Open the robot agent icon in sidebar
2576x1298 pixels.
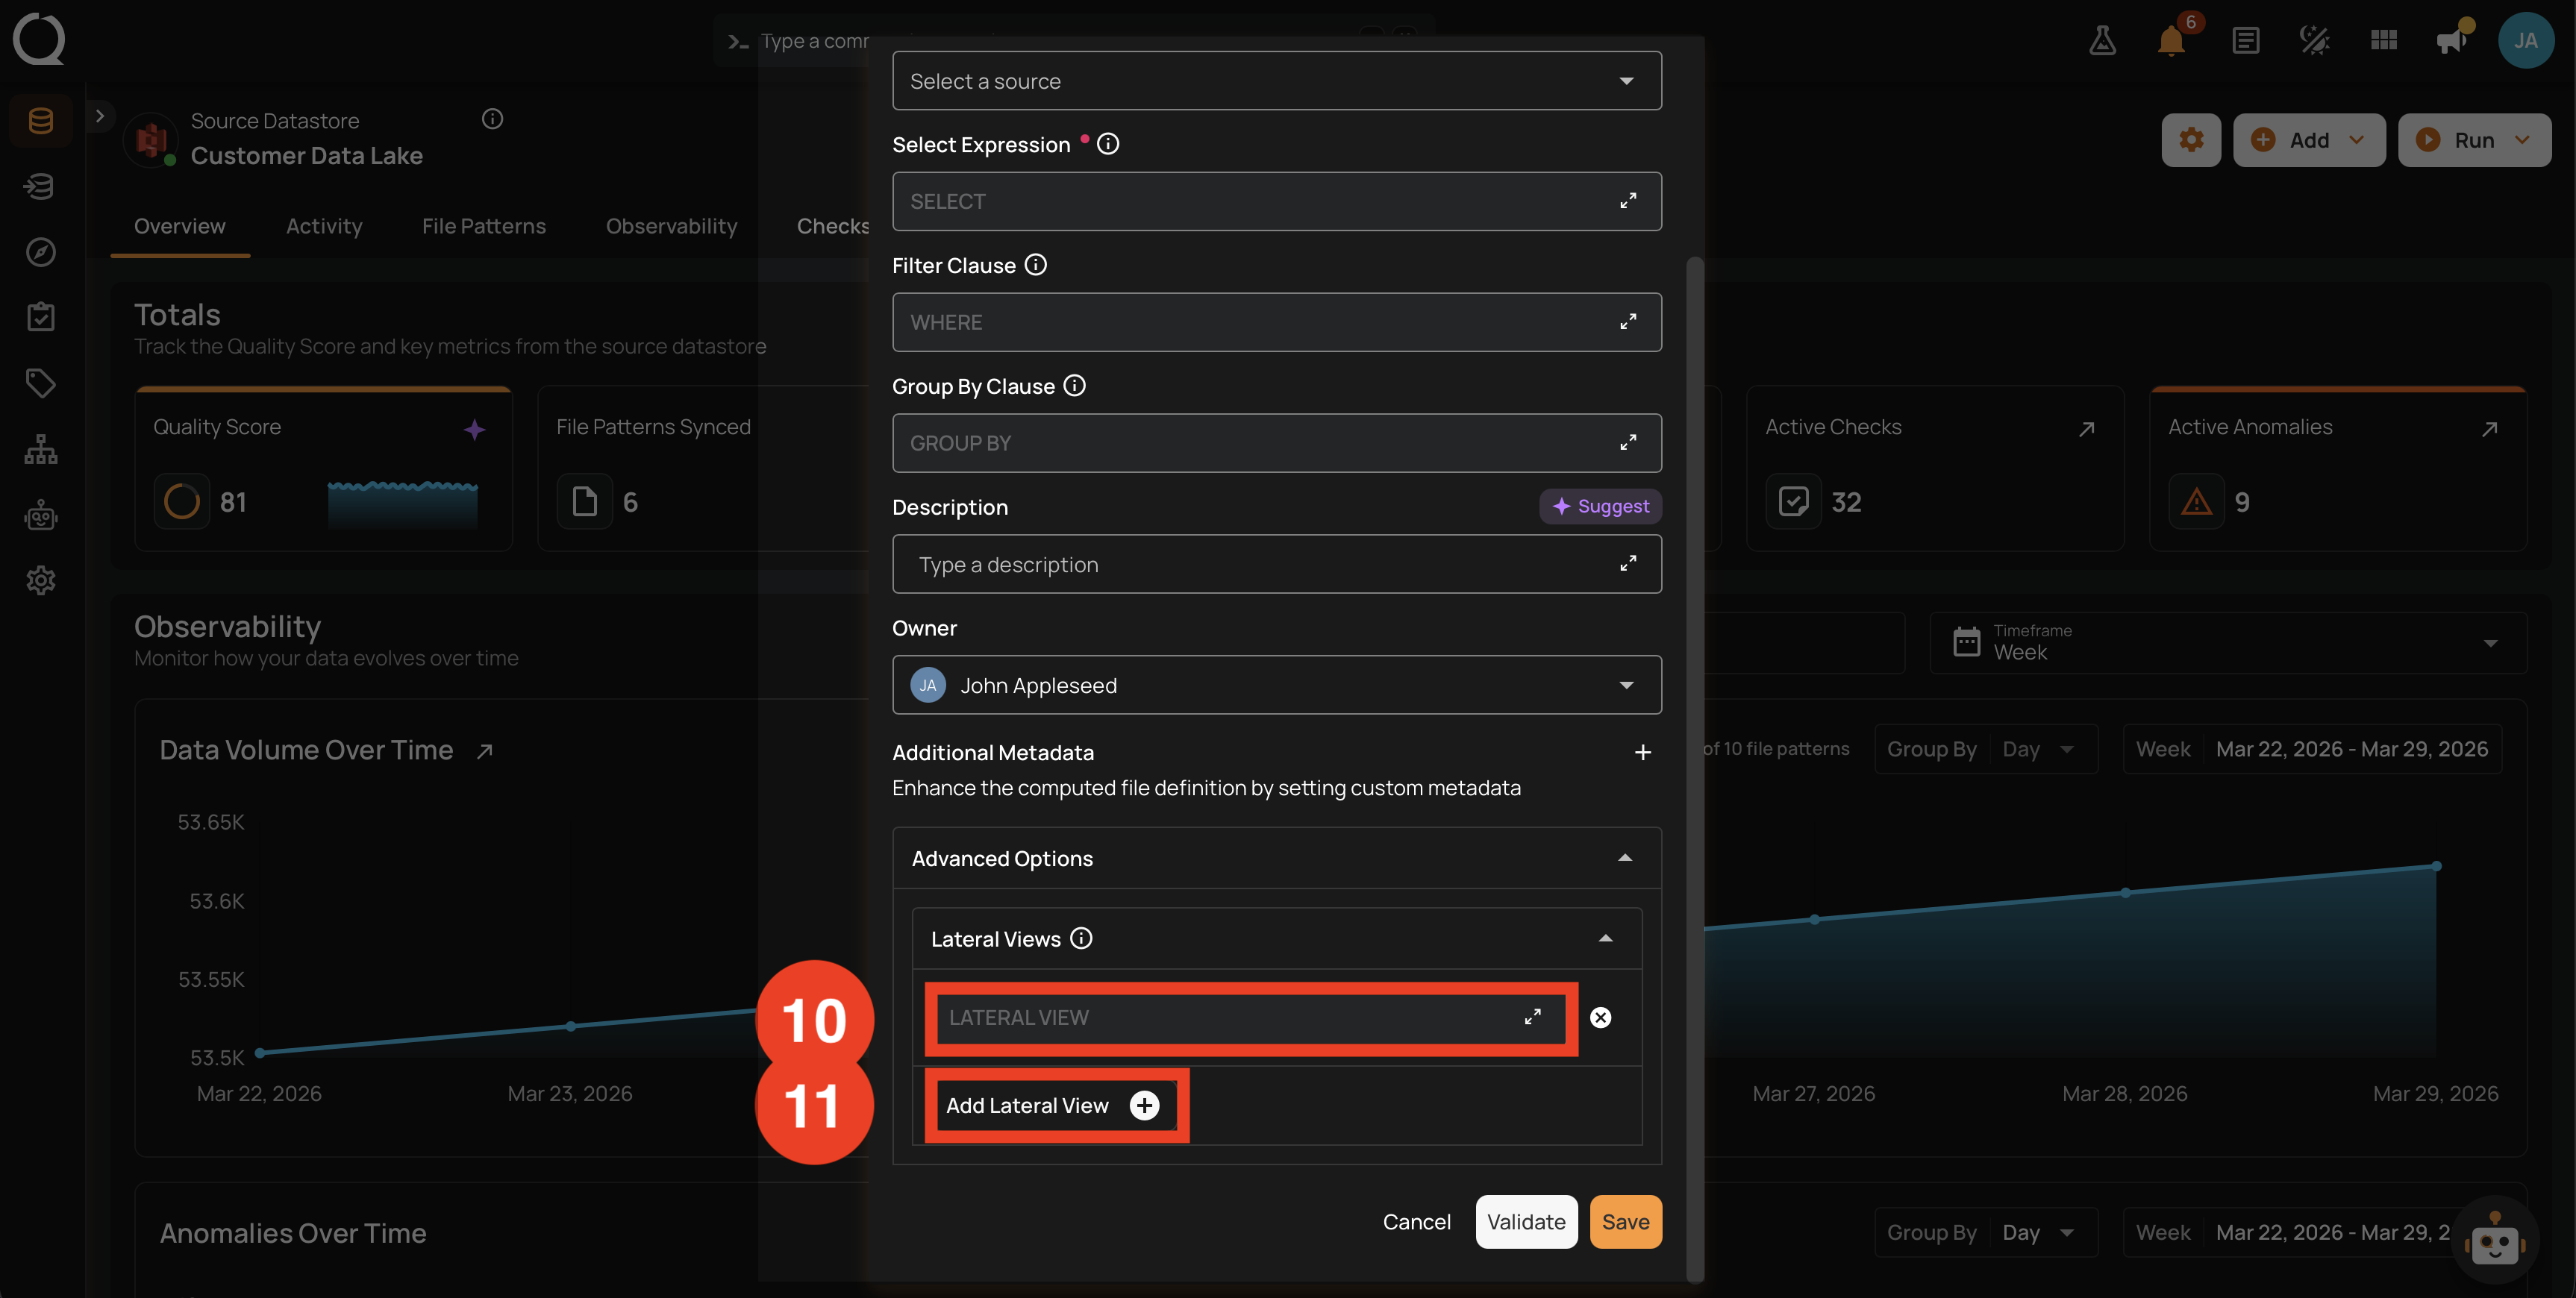[40, 515]
